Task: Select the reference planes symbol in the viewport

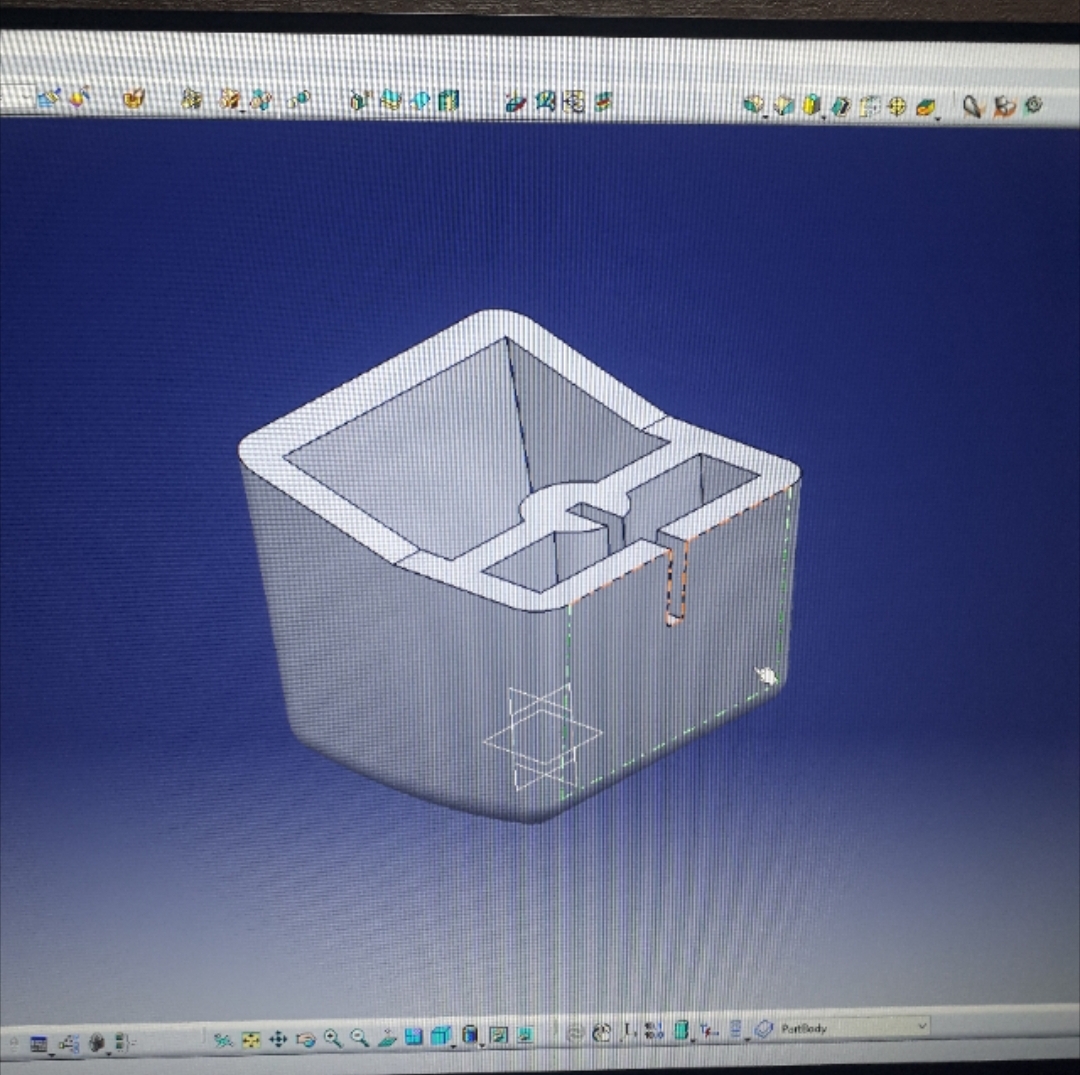Action: click(543, 738)
